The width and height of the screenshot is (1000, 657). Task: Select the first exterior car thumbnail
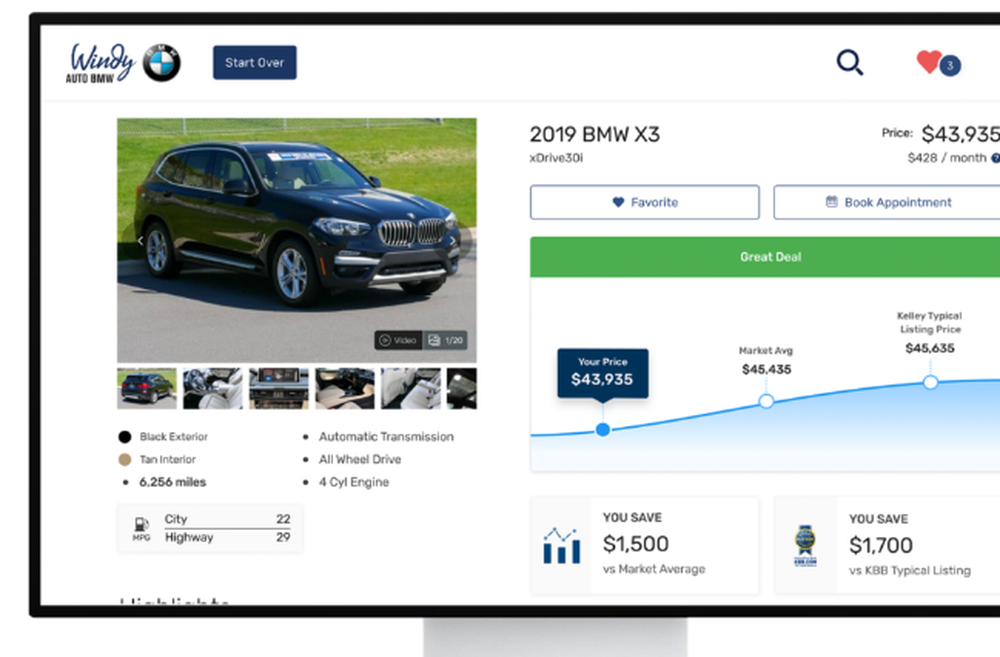point(147,388)
